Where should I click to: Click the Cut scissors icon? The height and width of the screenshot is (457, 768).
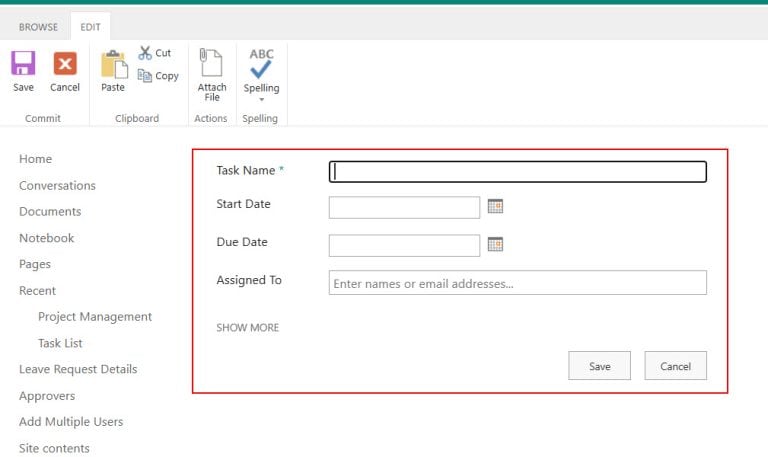click(x=145, y=52)
